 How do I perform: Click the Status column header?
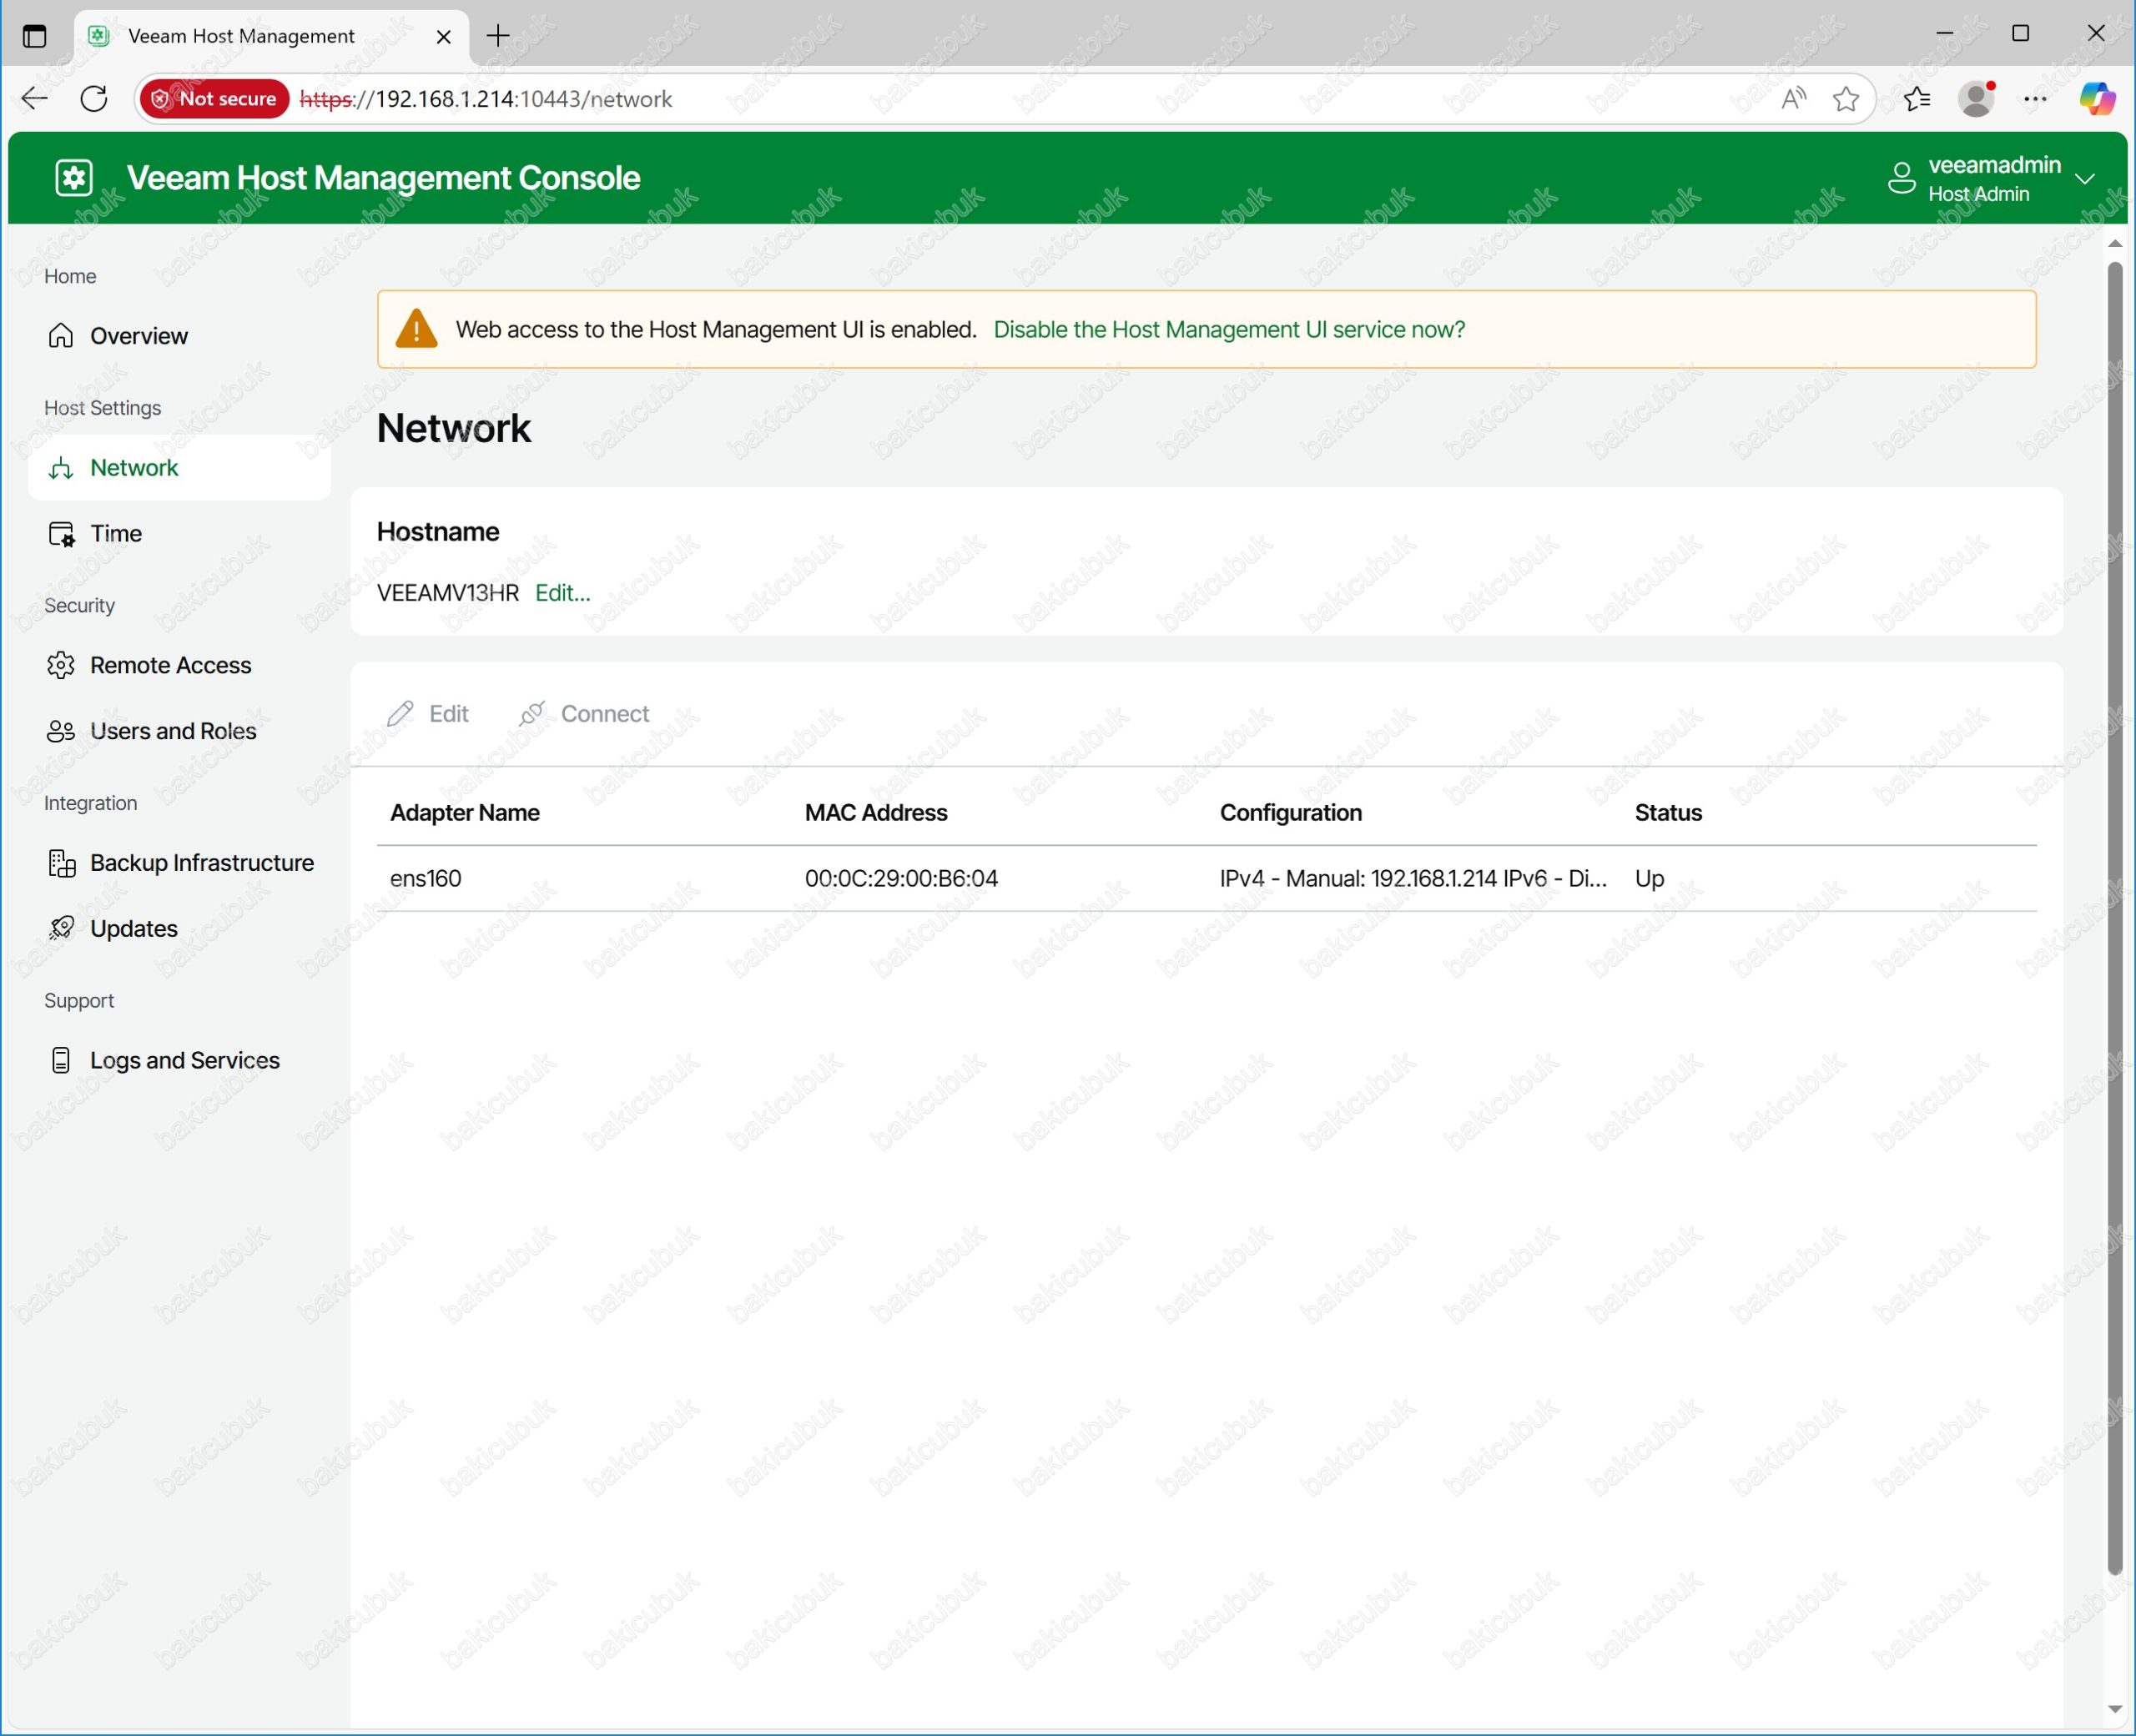coord(1668,813)
